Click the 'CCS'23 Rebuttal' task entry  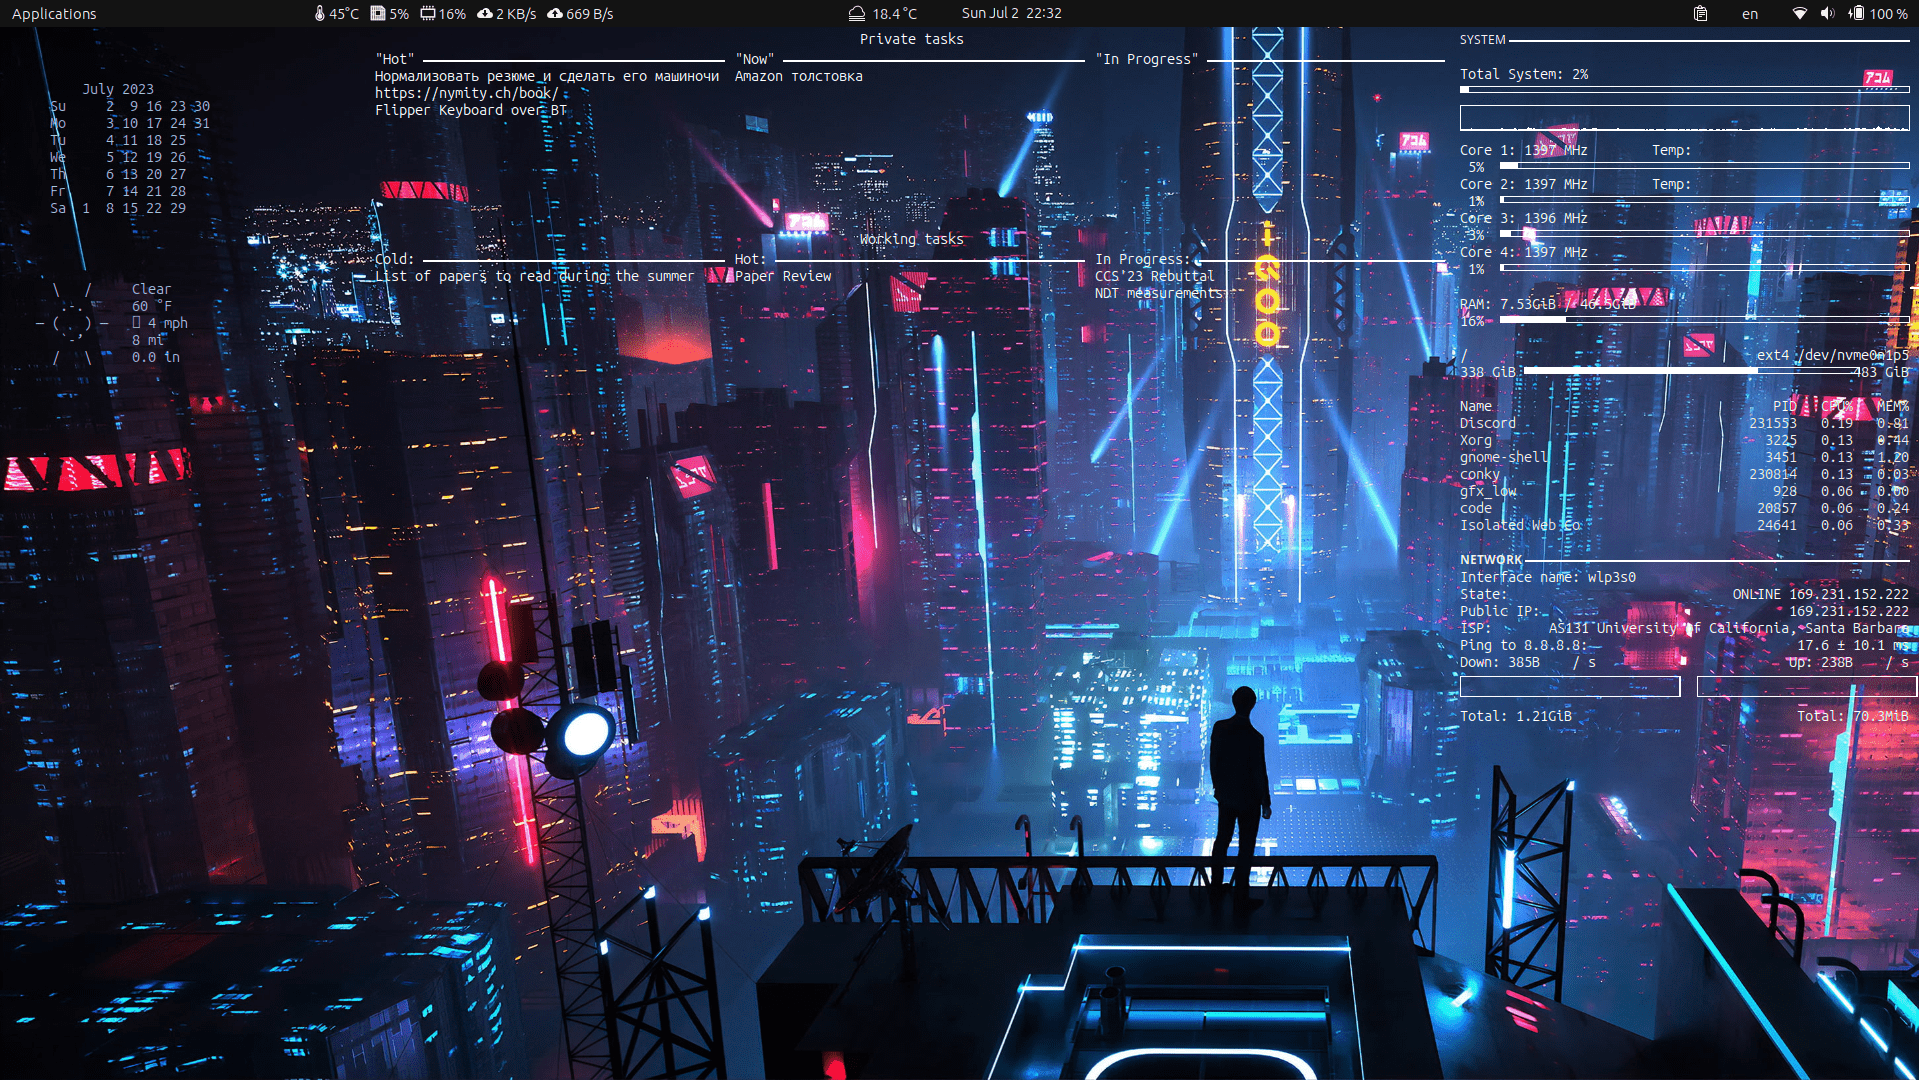(x=1154, y=276)
